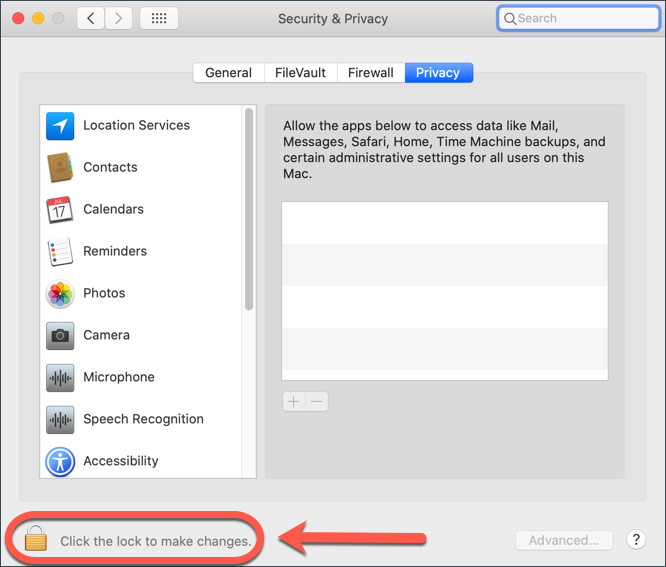666x567 pixels.
Task: Click the Reminders list icon
Action: [60, 251]
